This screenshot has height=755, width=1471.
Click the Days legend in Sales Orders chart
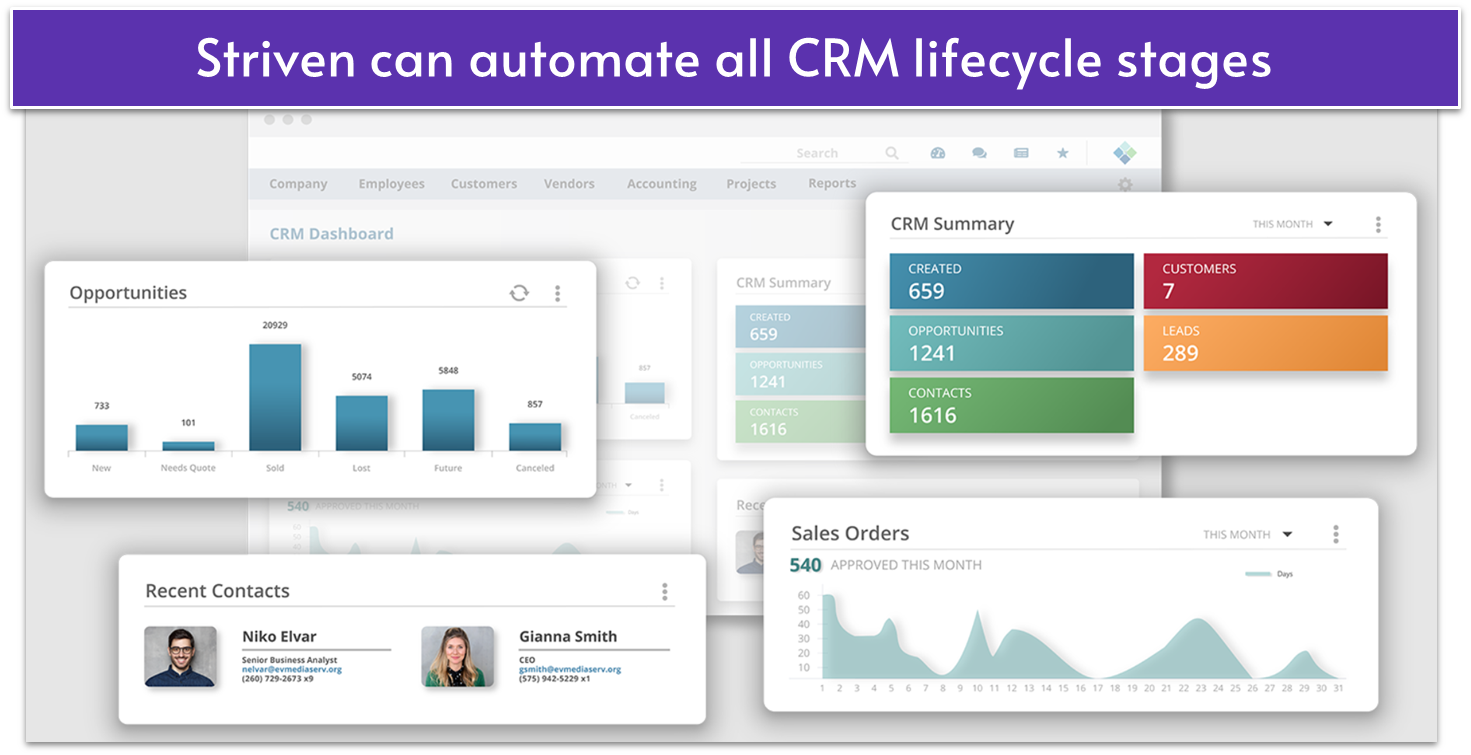tap(1269, 575)
